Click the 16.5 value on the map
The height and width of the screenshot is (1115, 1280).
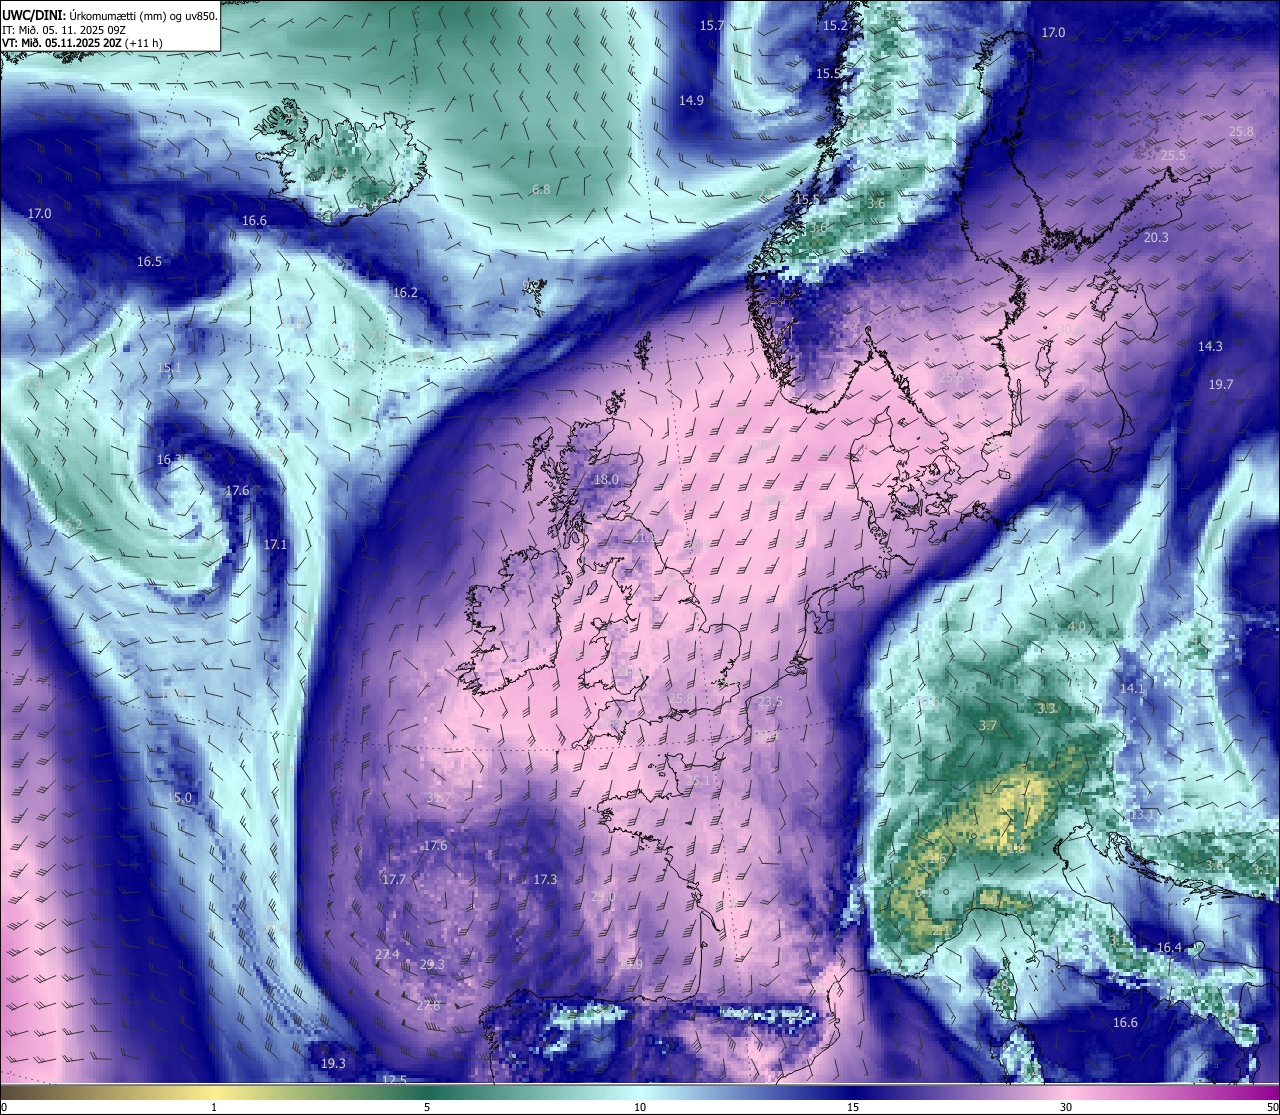pyautogui.click(x=149, y=261)
